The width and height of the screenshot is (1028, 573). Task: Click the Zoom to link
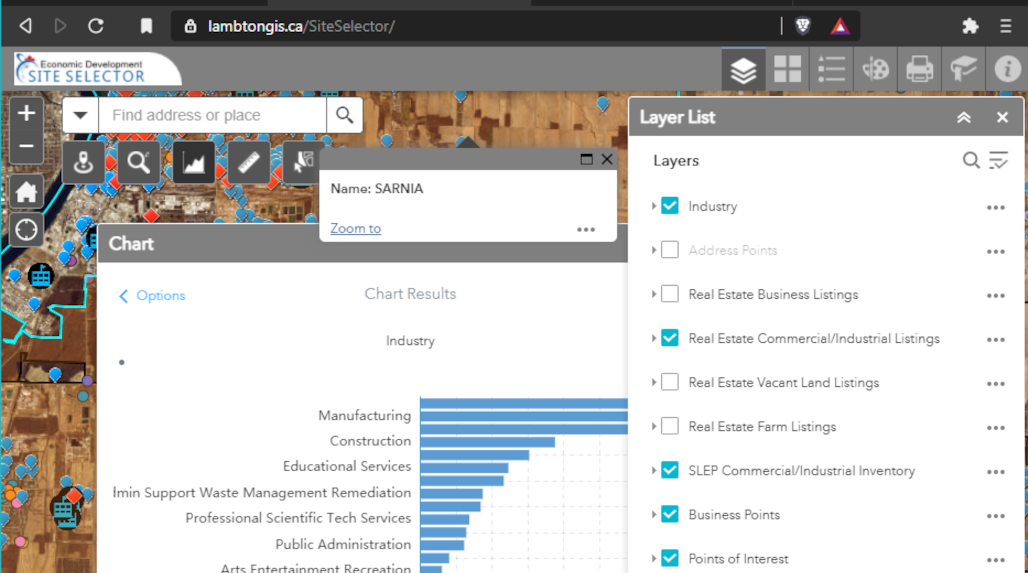355,228
